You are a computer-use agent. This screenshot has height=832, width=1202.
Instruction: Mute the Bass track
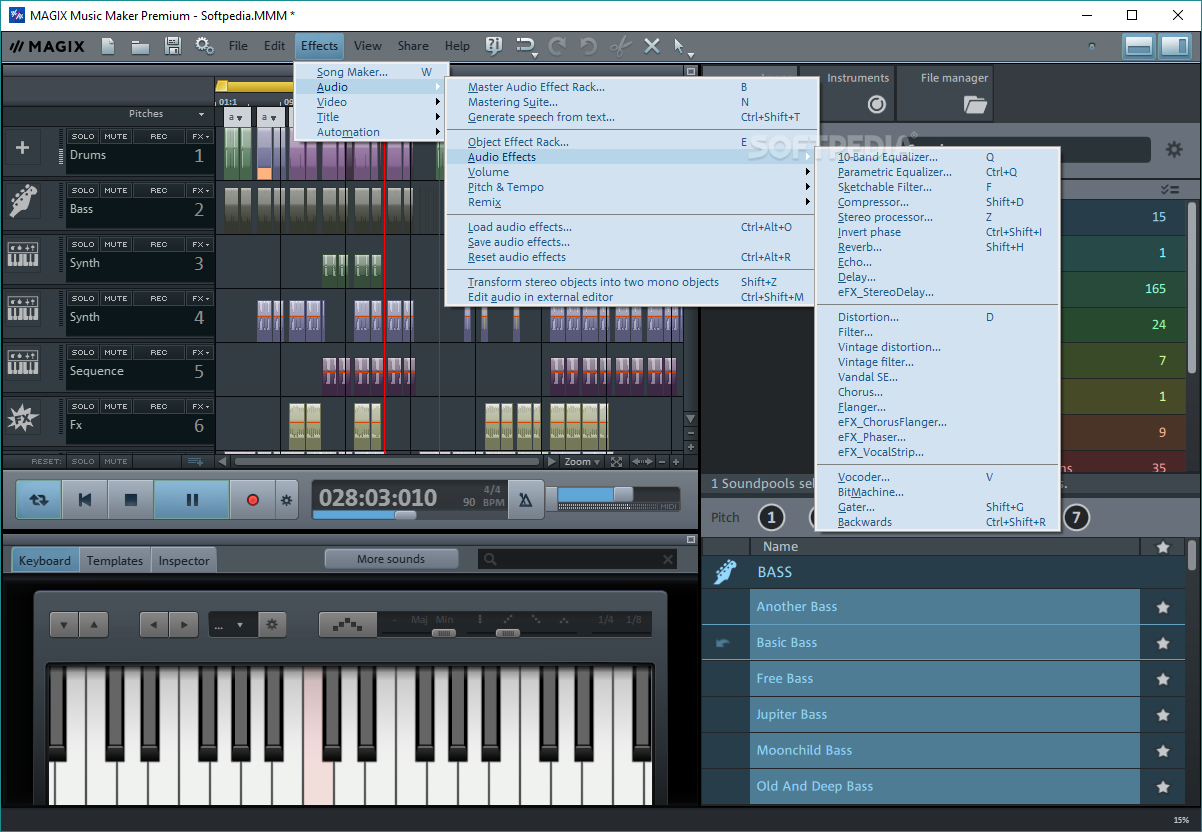pos(116,190)
